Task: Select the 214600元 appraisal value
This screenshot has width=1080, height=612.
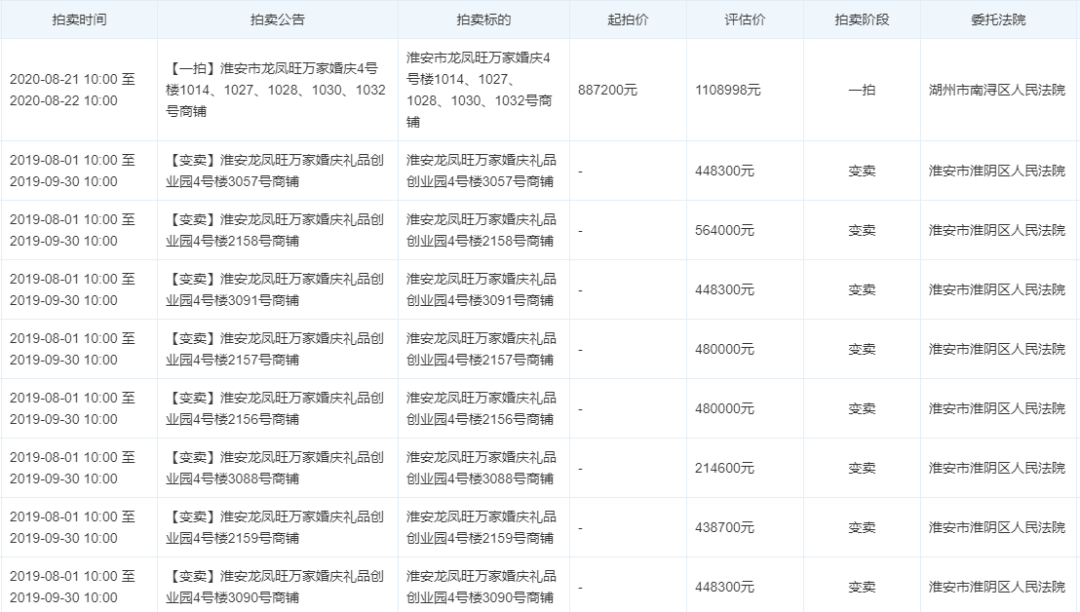Action: [x=725, y=468]
